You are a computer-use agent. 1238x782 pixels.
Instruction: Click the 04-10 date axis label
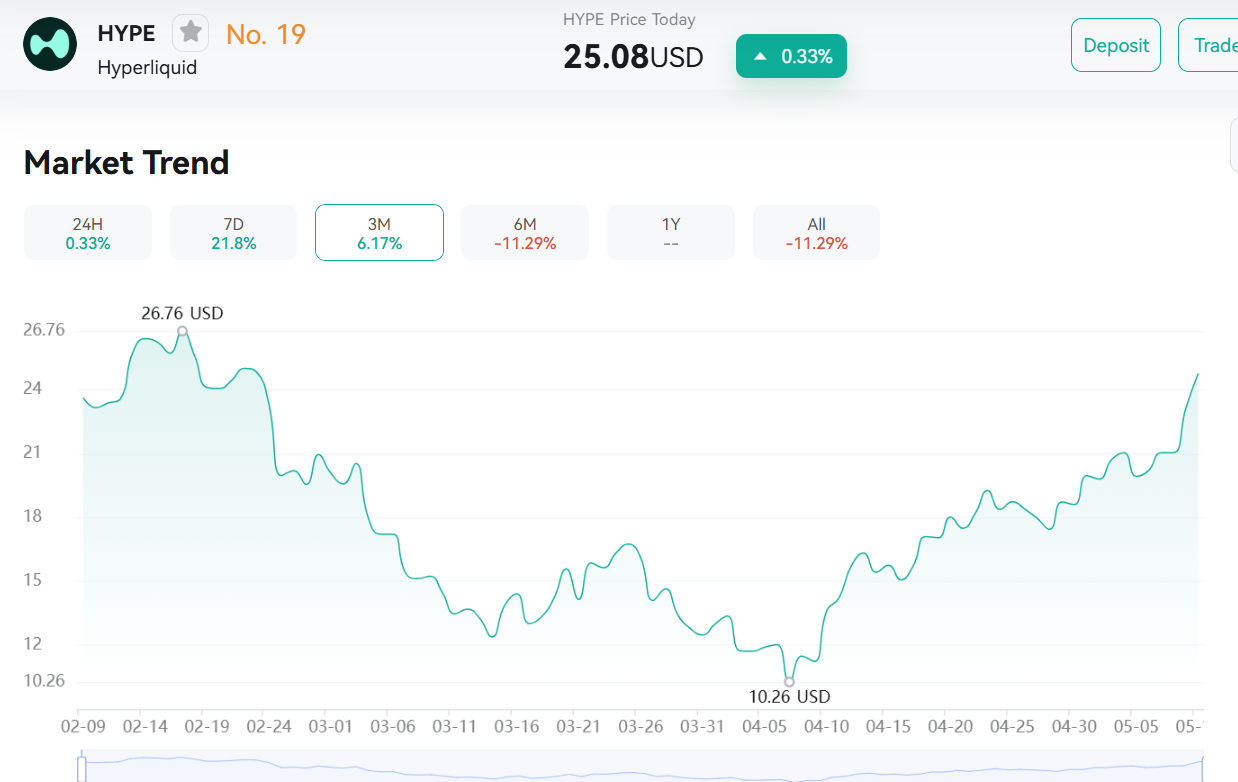826,725
